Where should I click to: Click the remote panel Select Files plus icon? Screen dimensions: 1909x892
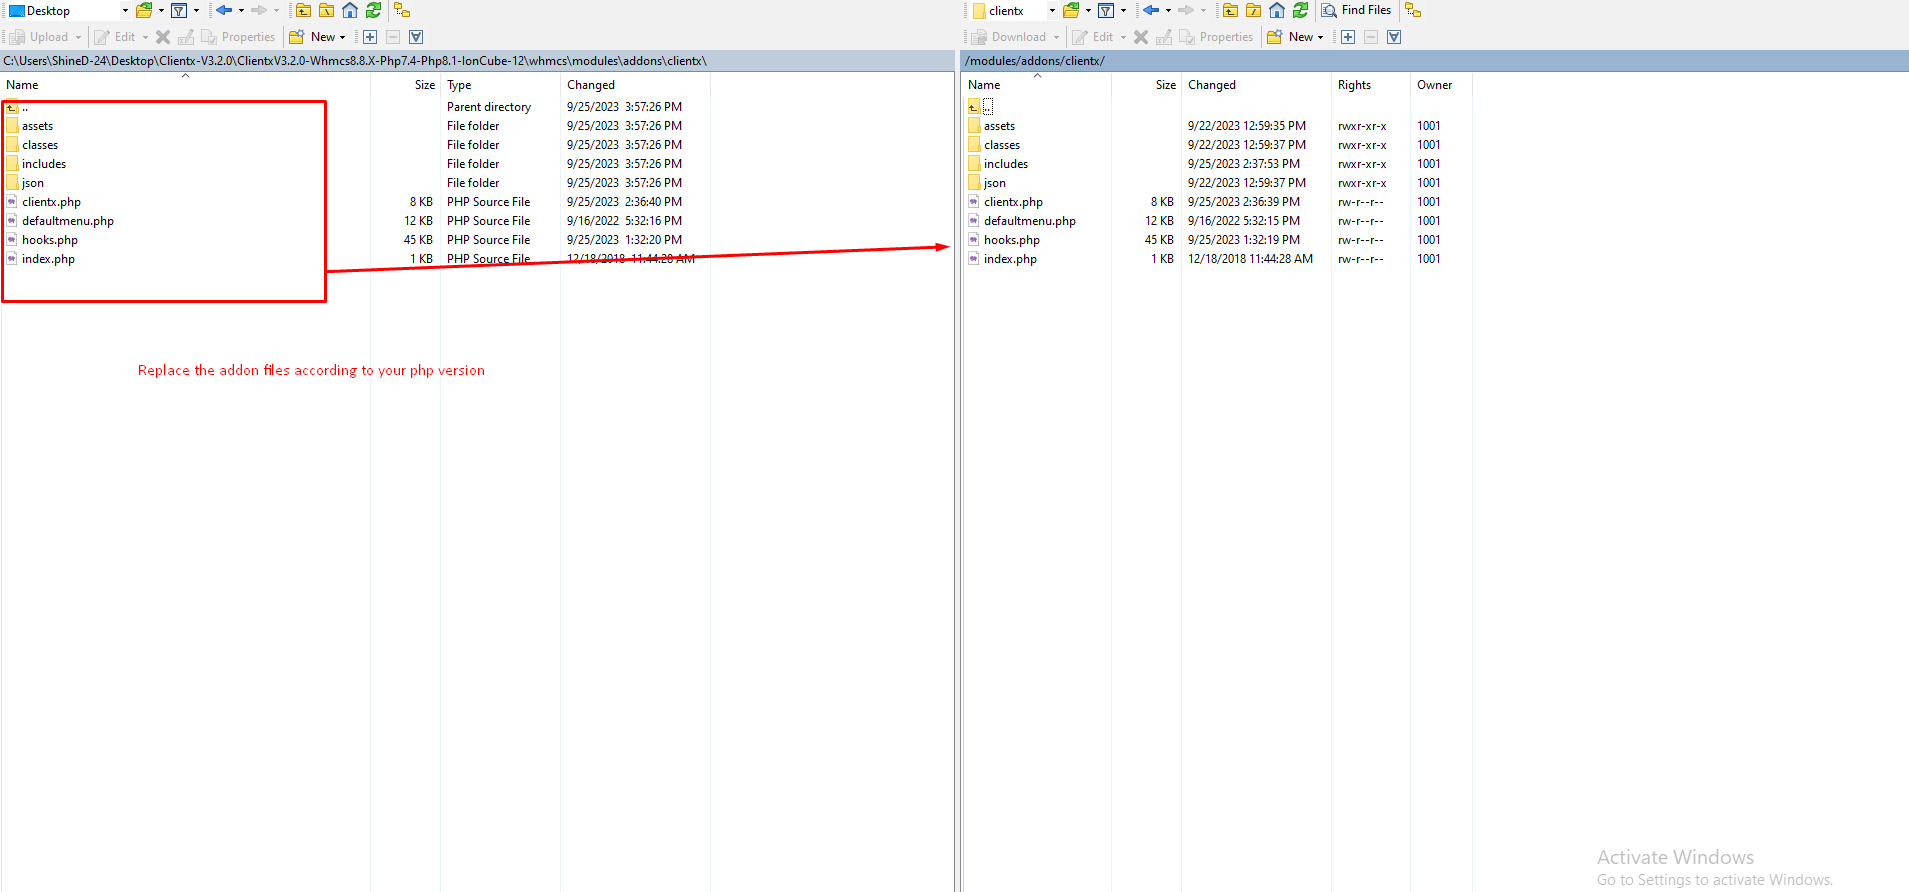1348,37
